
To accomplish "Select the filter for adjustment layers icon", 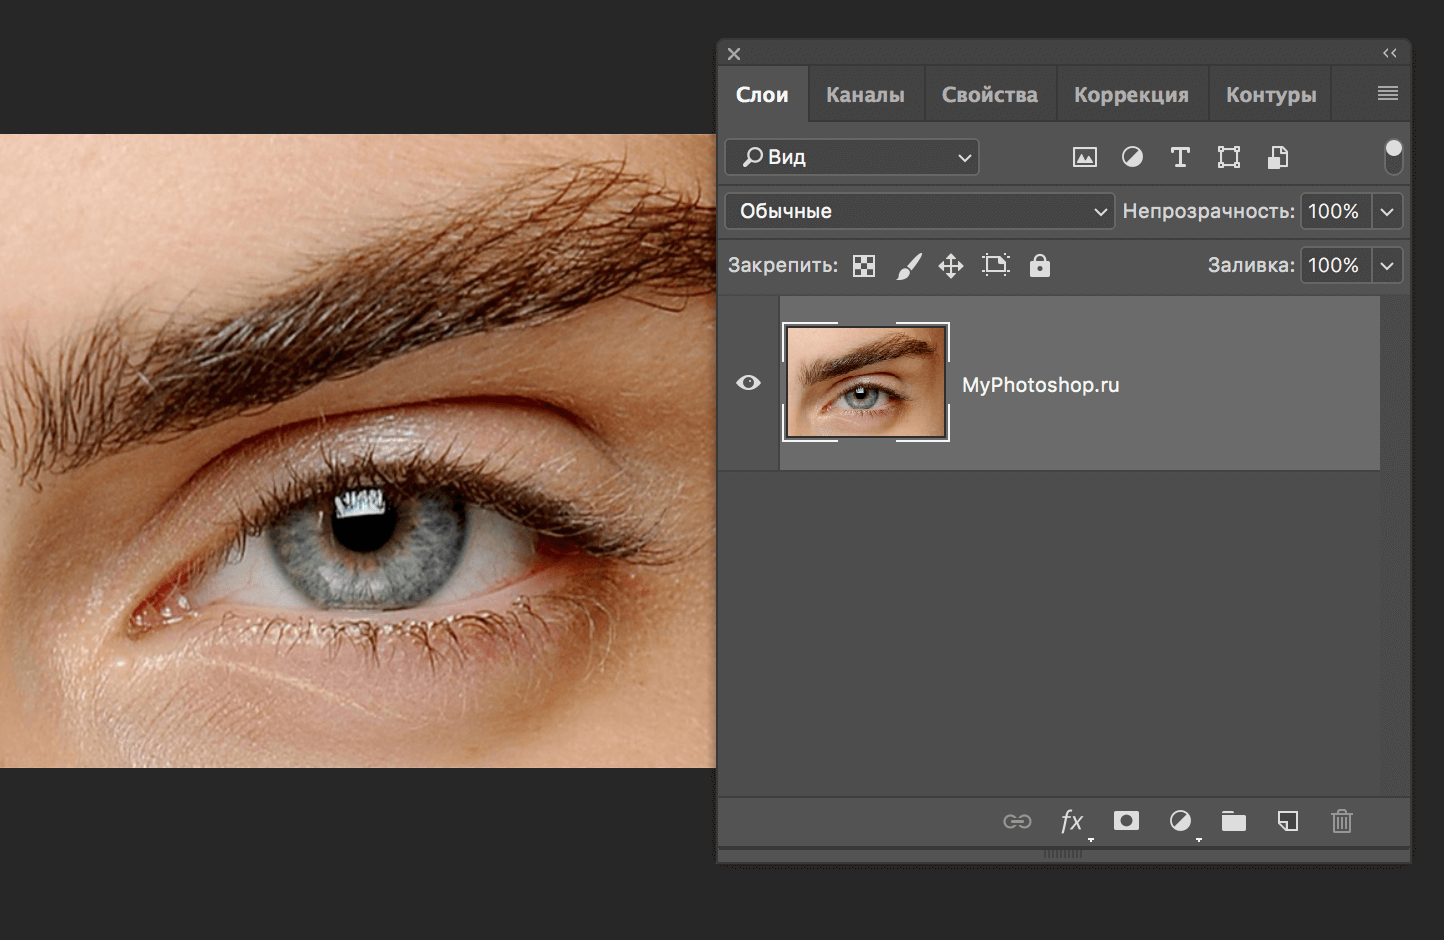I will click(x=1132, y=157).
